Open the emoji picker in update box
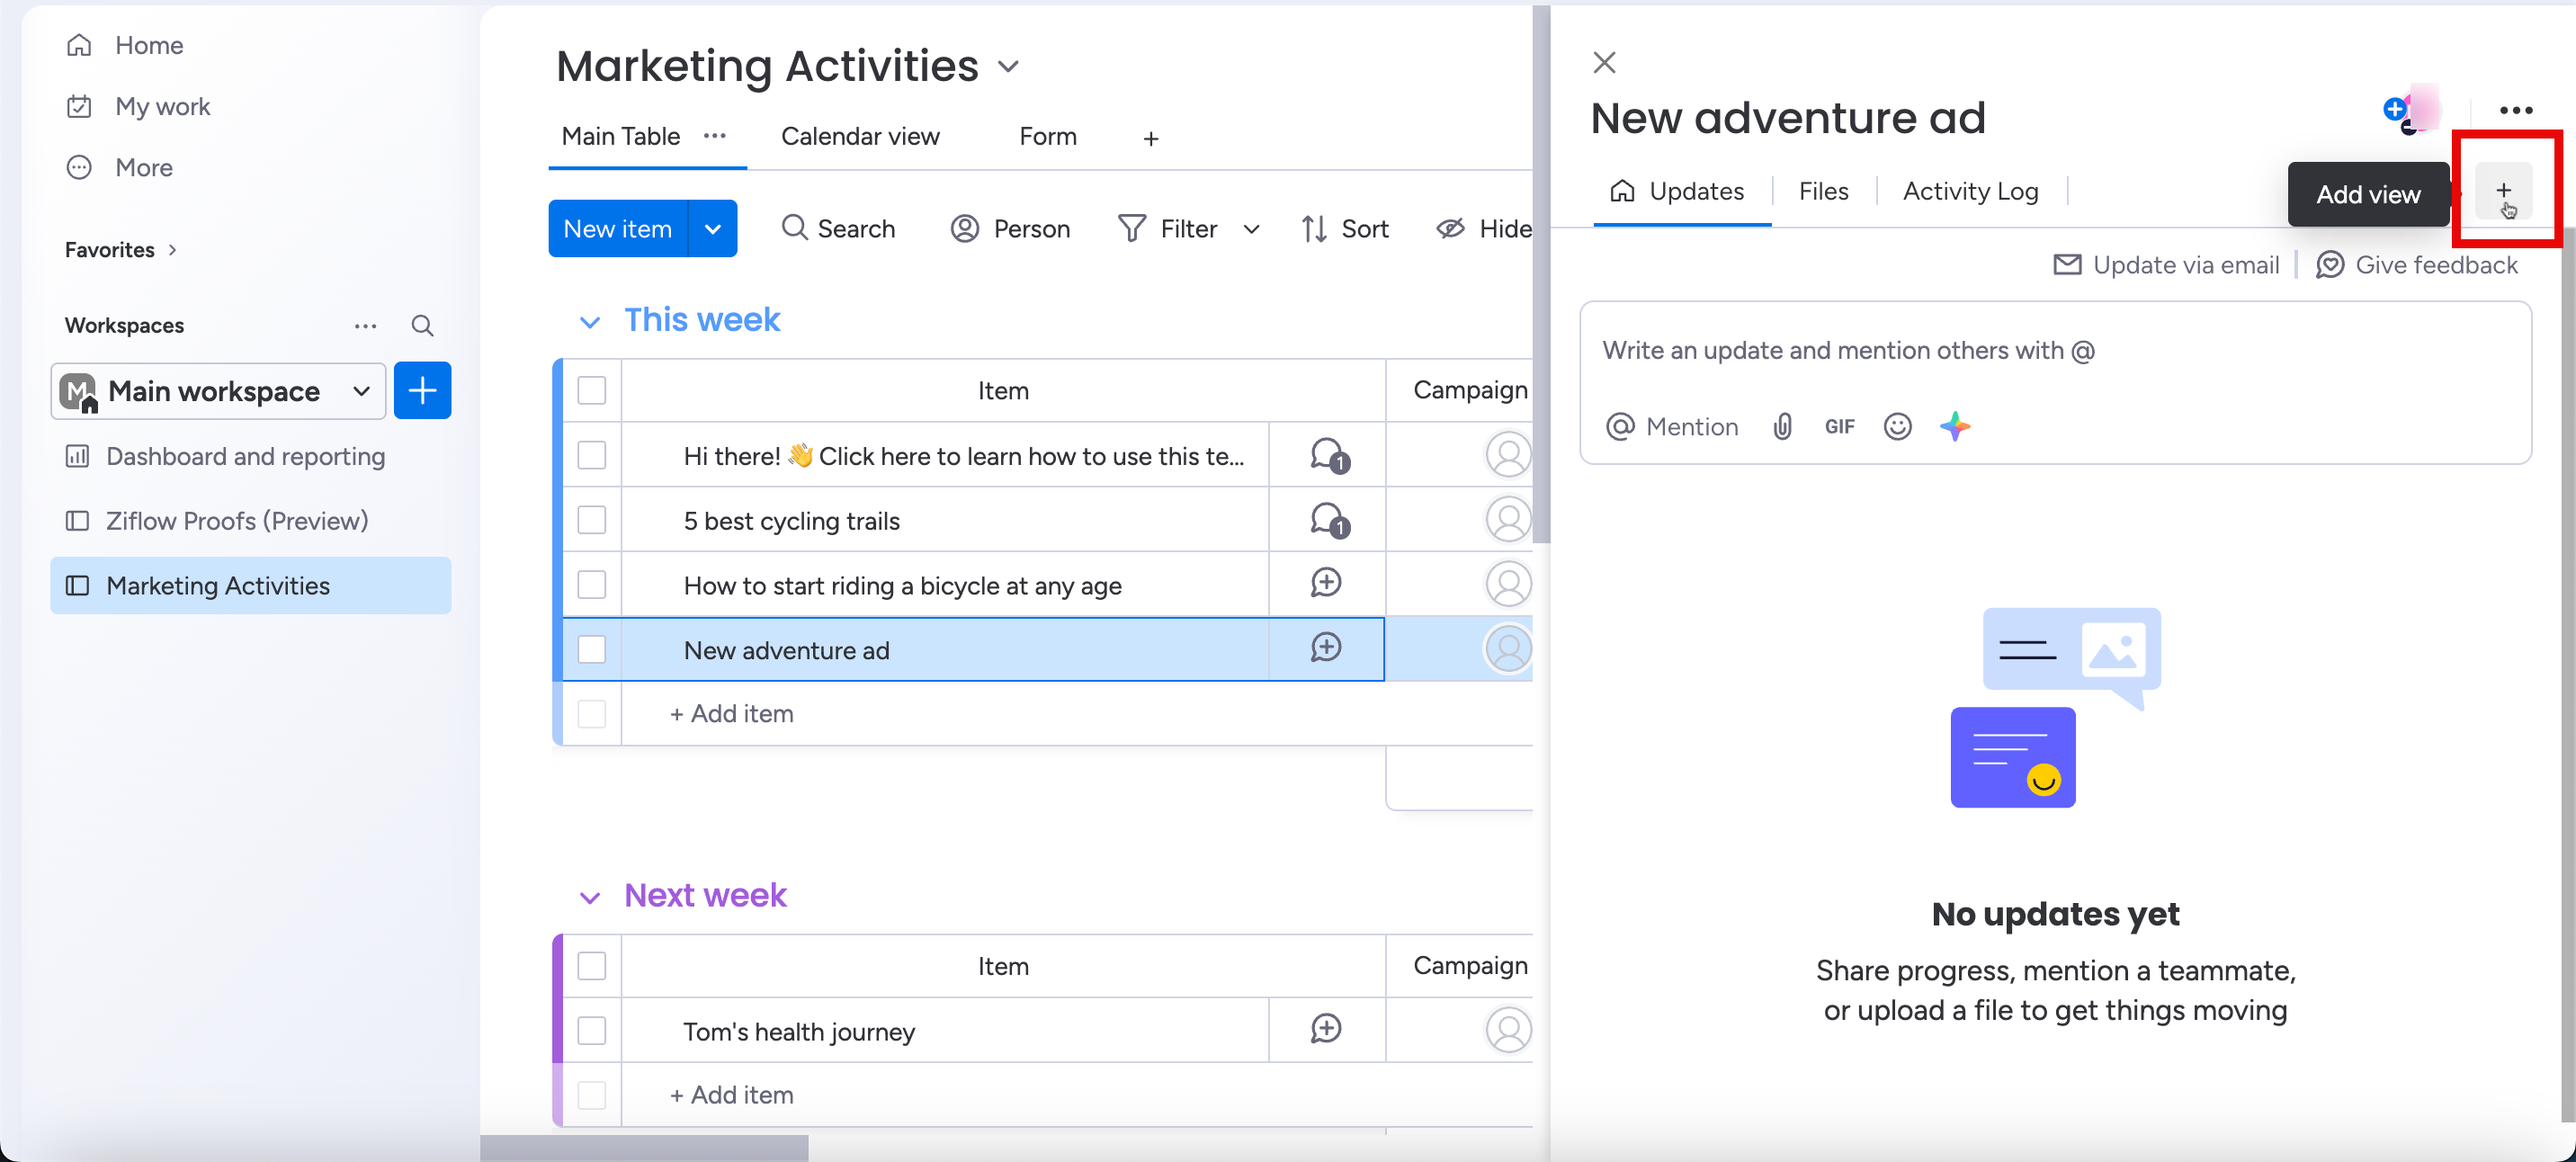The height and width of the screenshot is (1162, 2576). coord(1897,427)
